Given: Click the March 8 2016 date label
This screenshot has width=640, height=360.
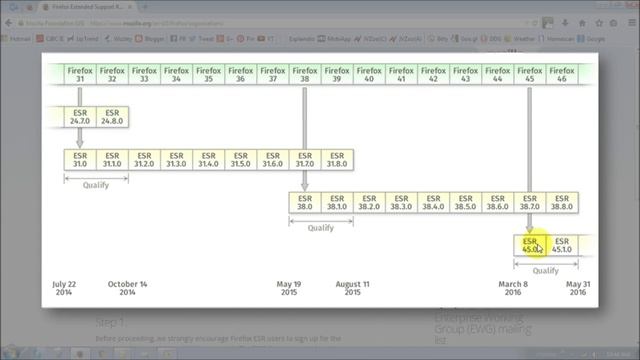Looking at the screenshot, I should coord(513,288).
